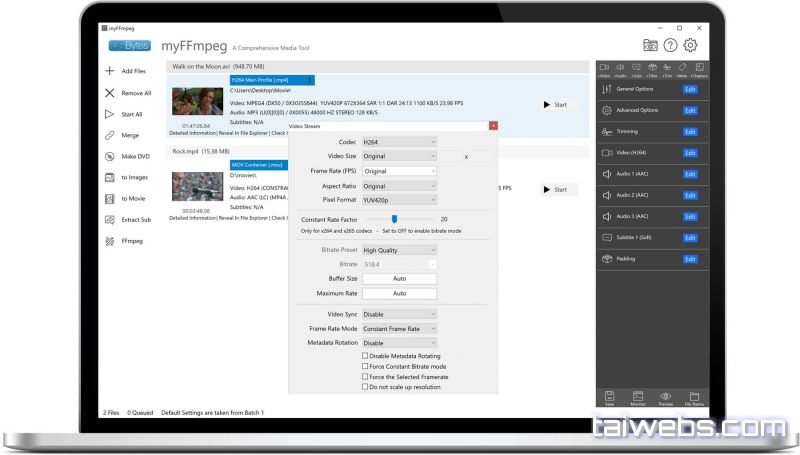This screenshot has height=455, width=800.
Task: Open the Video Size dropdown
Action: [x=399, y=156]
